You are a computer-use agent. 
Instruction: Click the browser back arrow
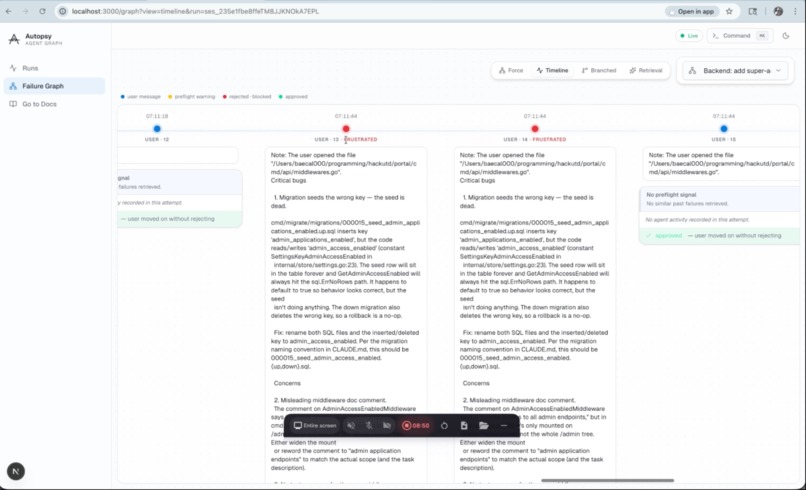tap(9, 11)
